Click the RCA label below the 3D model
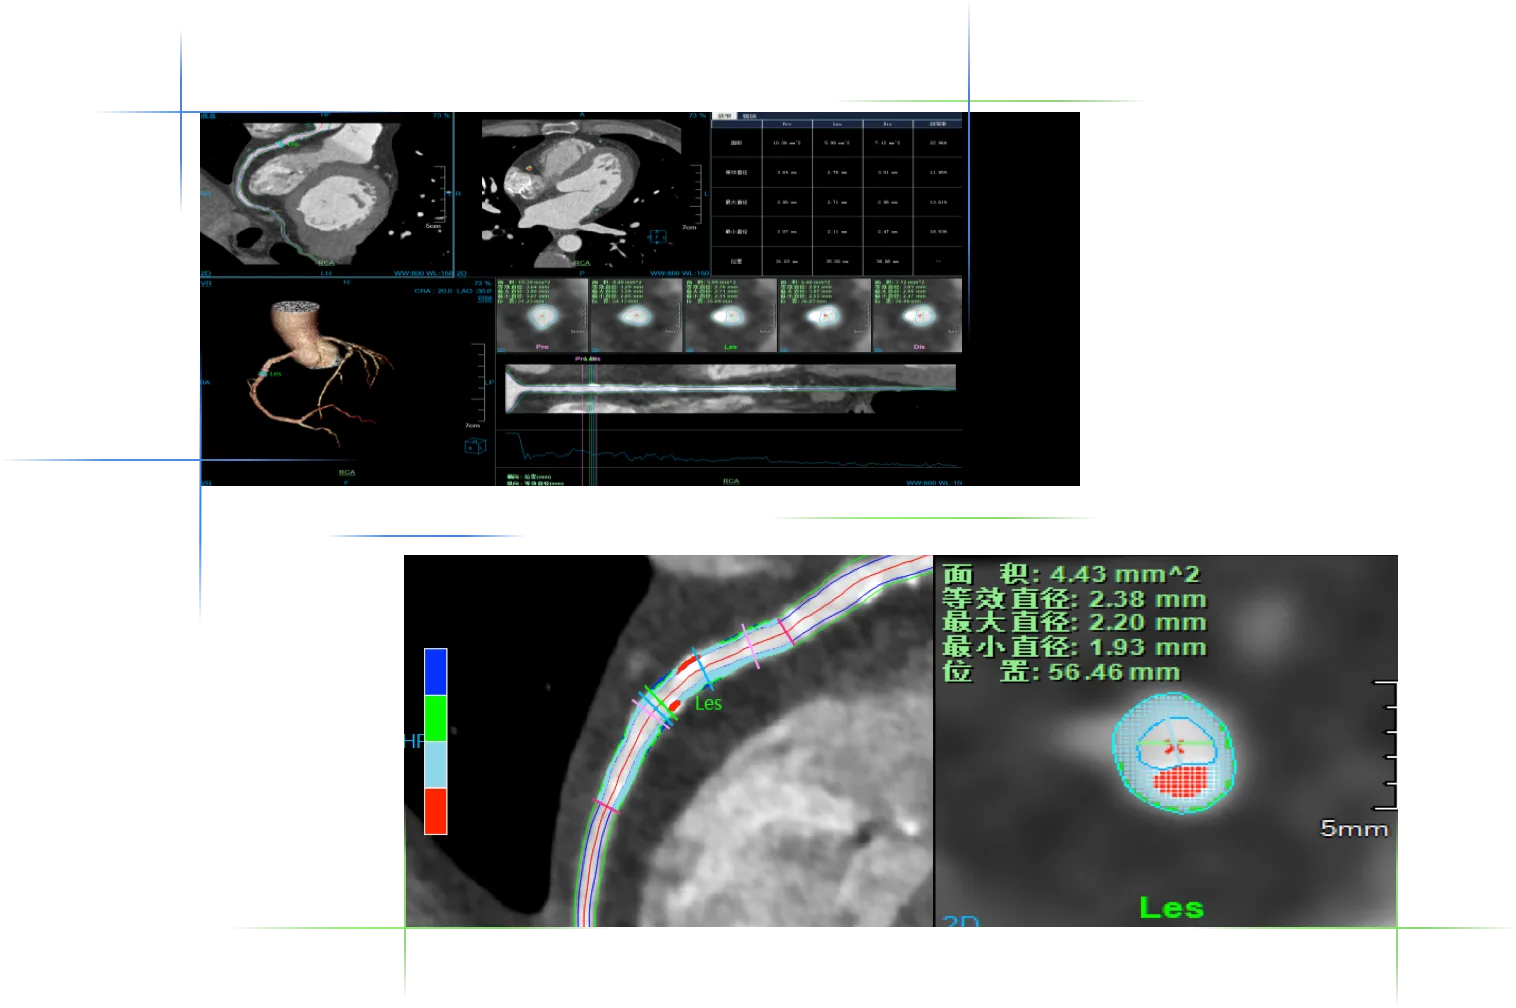 [347, 472]
